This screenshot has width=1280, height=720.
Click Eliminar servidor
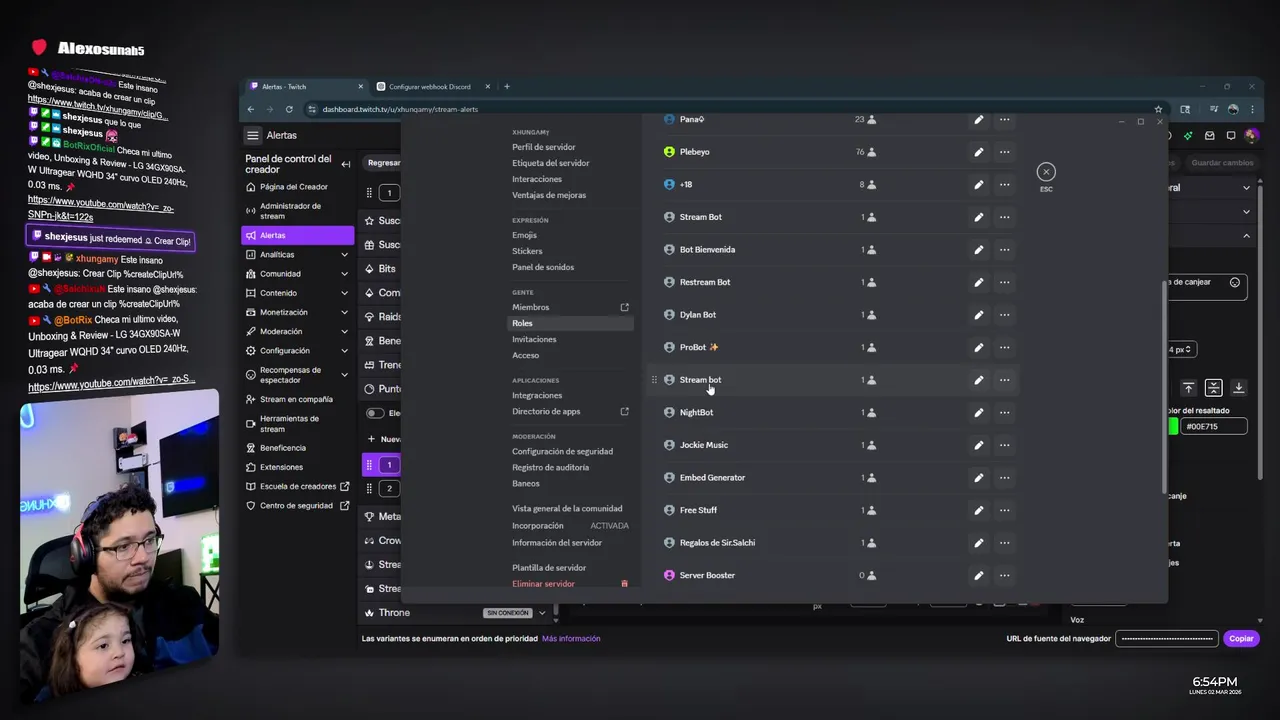[543, 584]
